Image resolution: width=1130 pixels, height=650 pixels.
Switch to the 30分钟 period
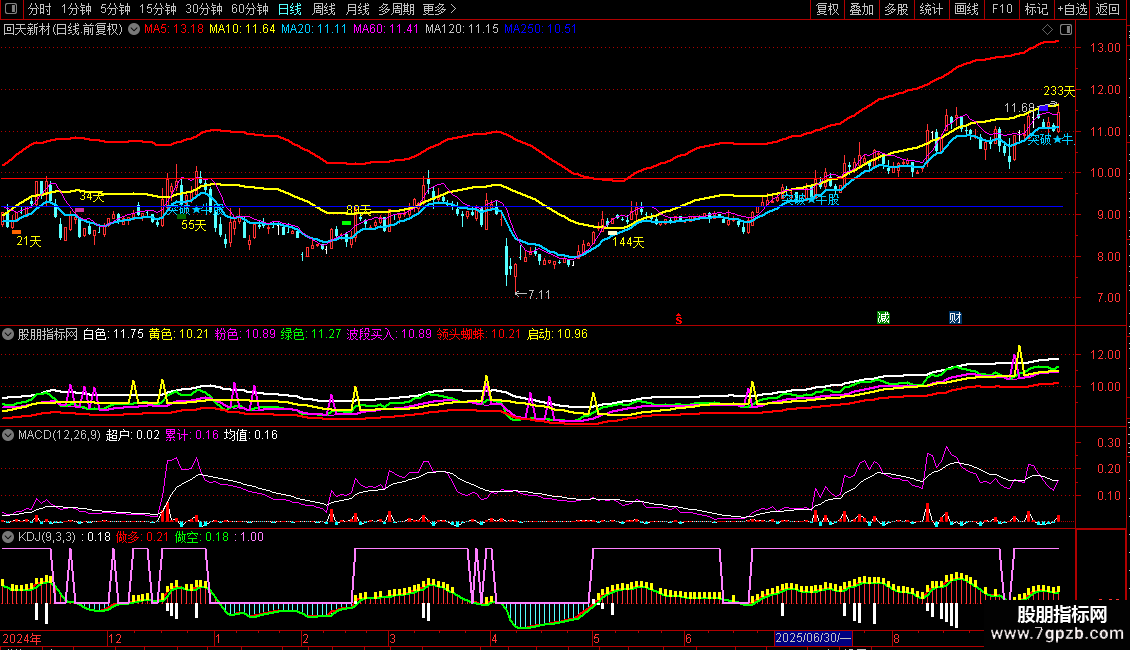tap(204, 9)
